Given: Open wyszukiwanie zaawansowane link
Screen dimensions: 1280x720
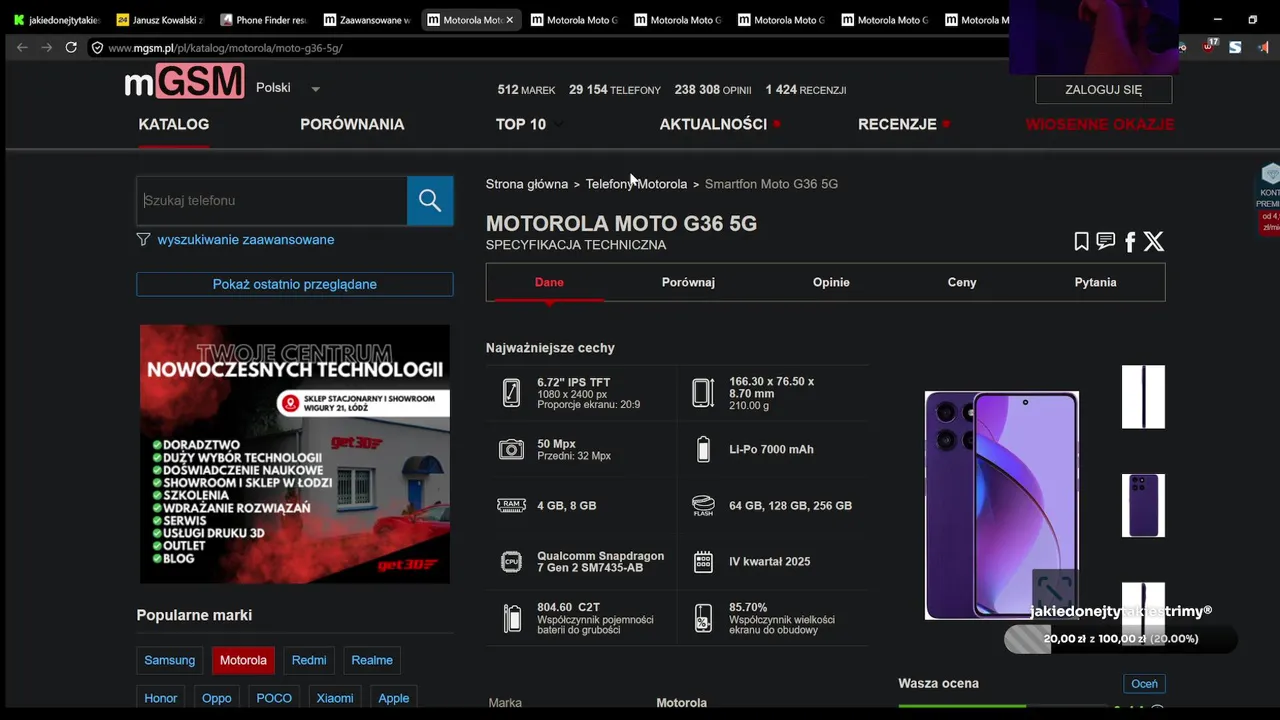Looking at the screenshot, I should (246, 240).
